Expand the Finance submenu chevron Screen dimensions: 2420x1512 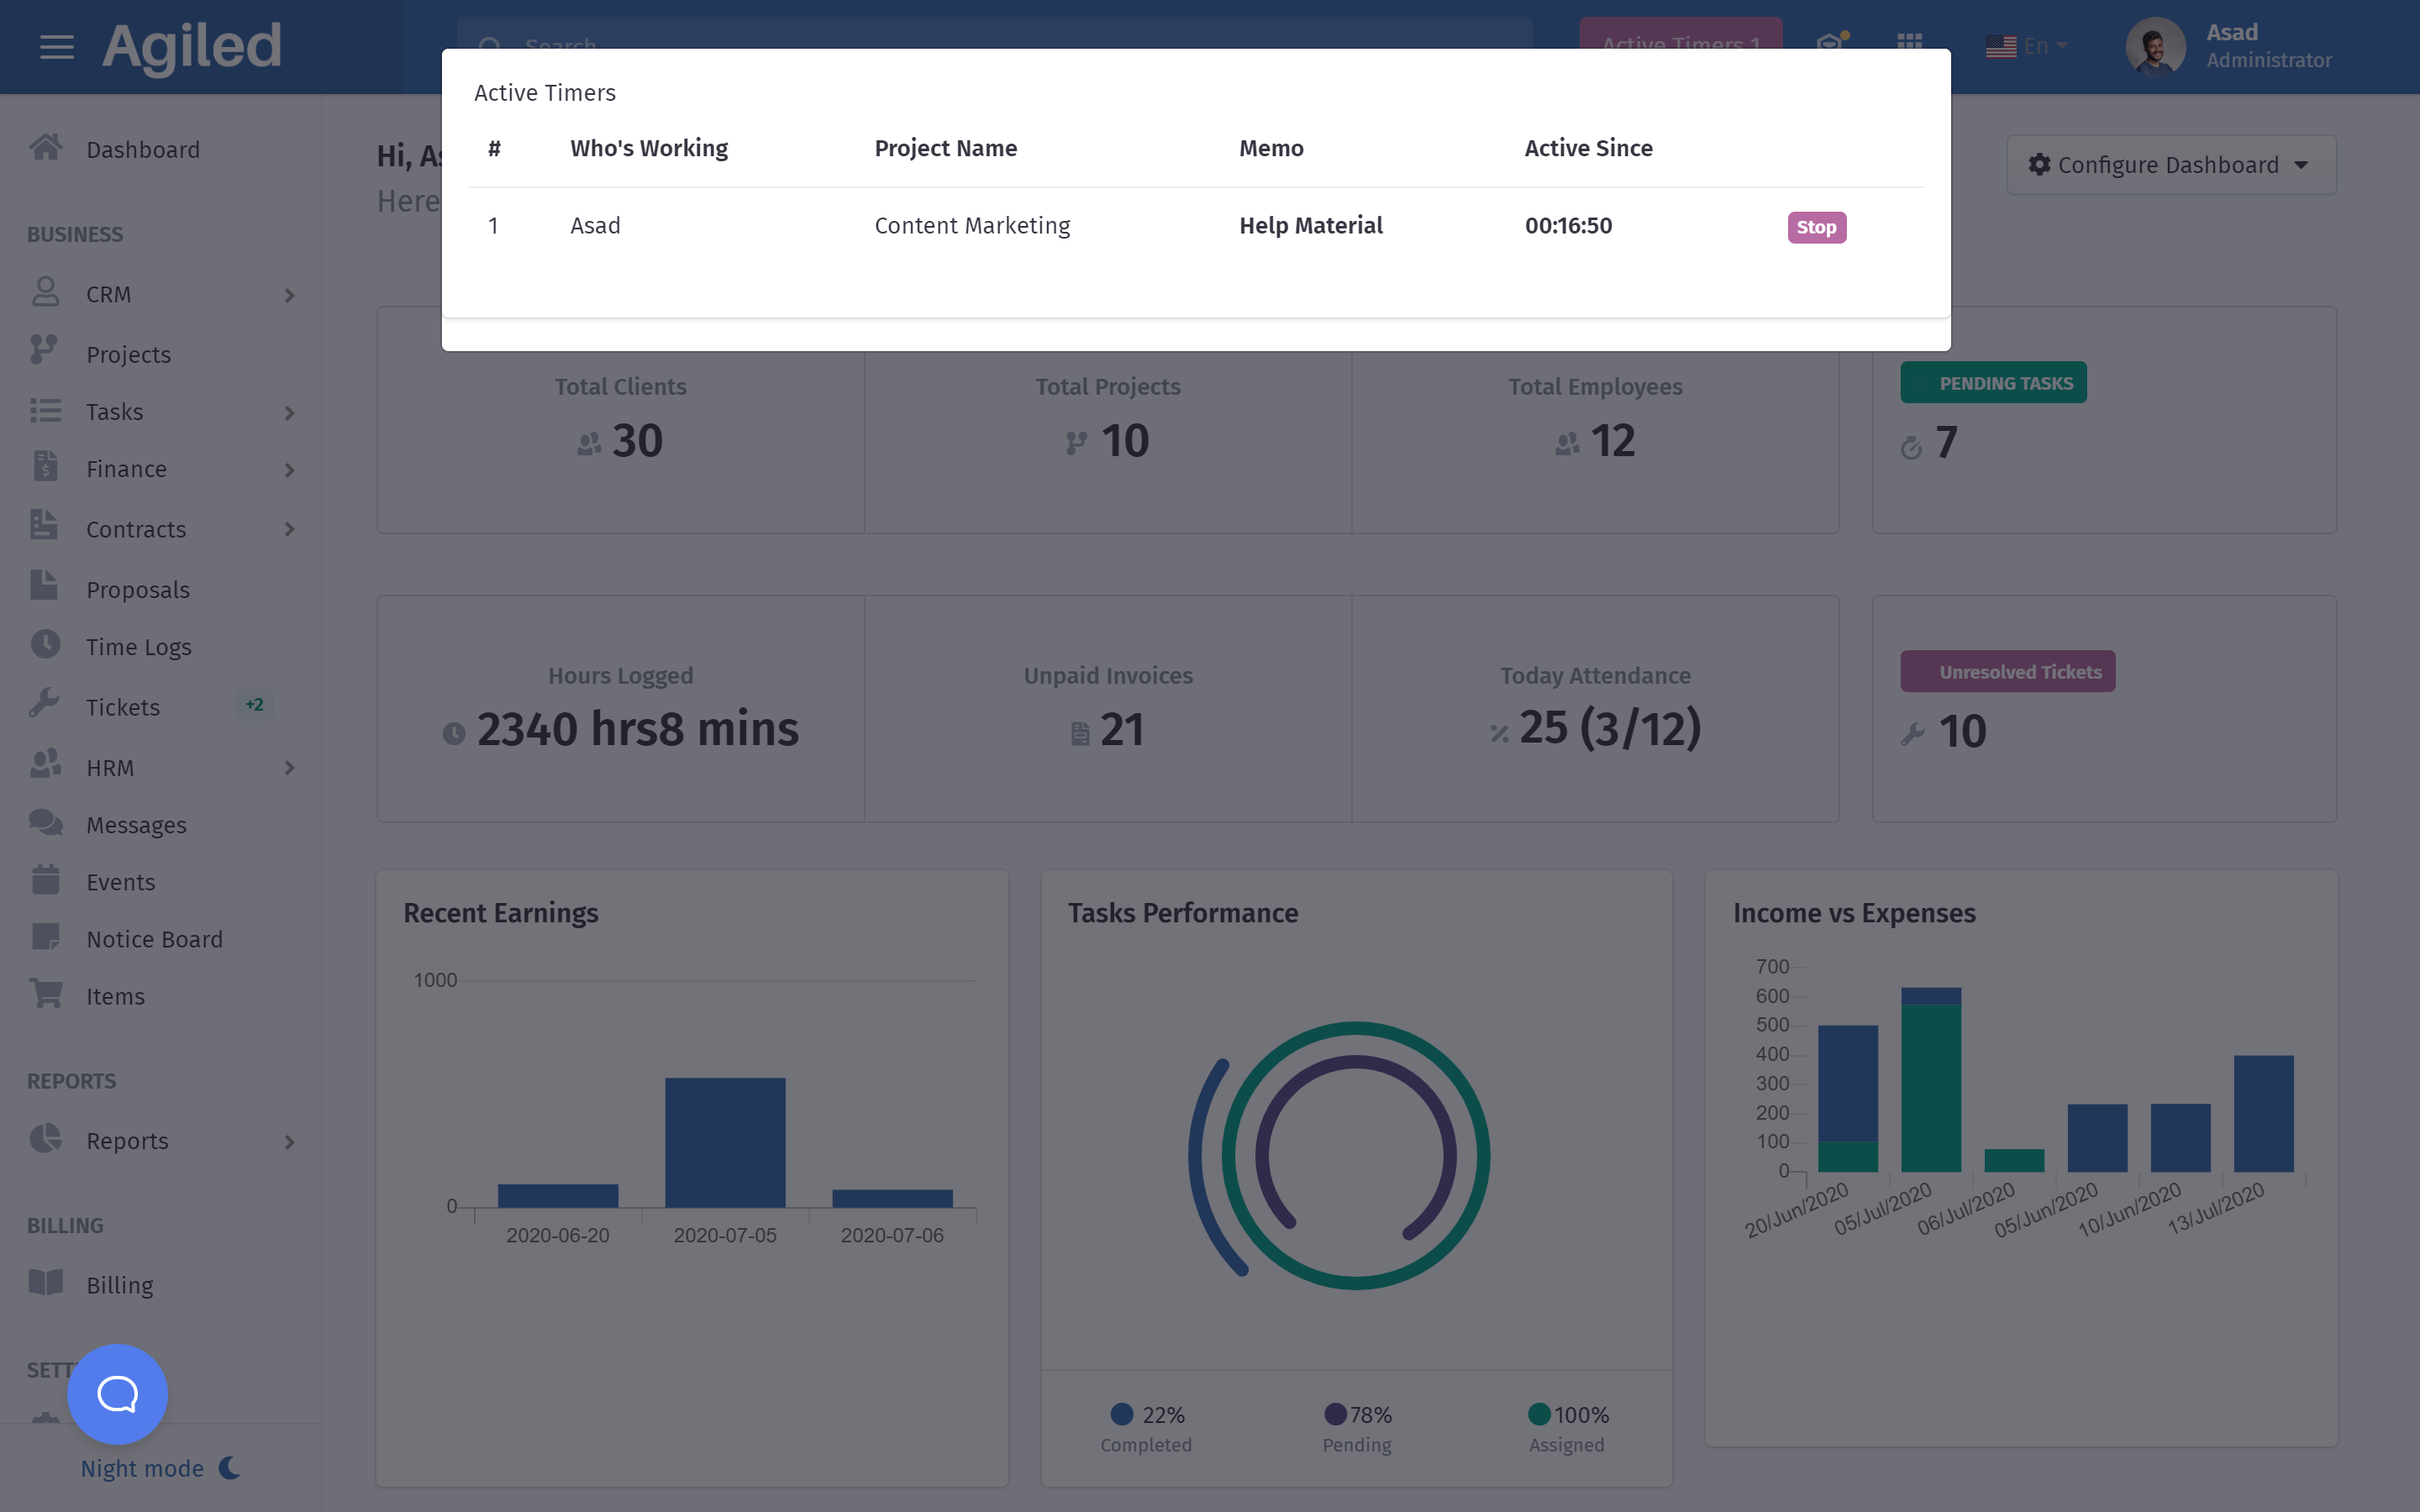pyautogui.click(x=289, y=470)
